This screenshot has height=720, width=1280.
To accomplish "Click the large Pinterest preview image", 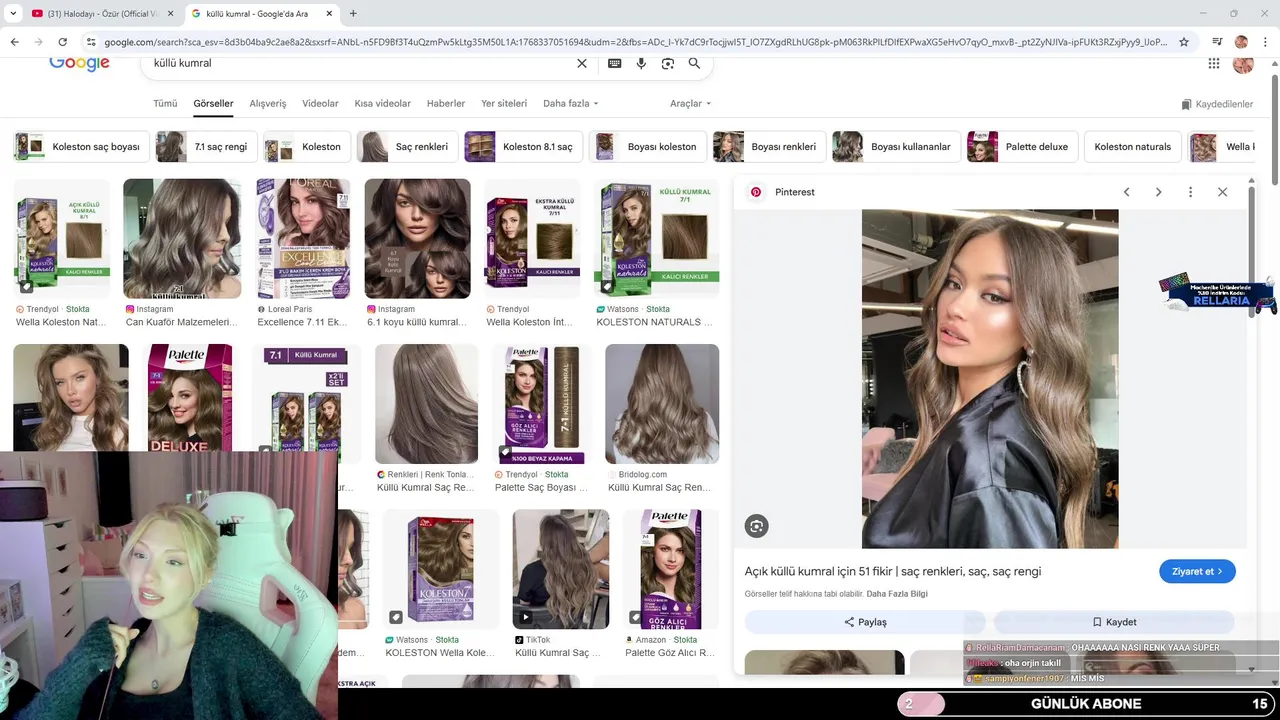I will point(990,378).
